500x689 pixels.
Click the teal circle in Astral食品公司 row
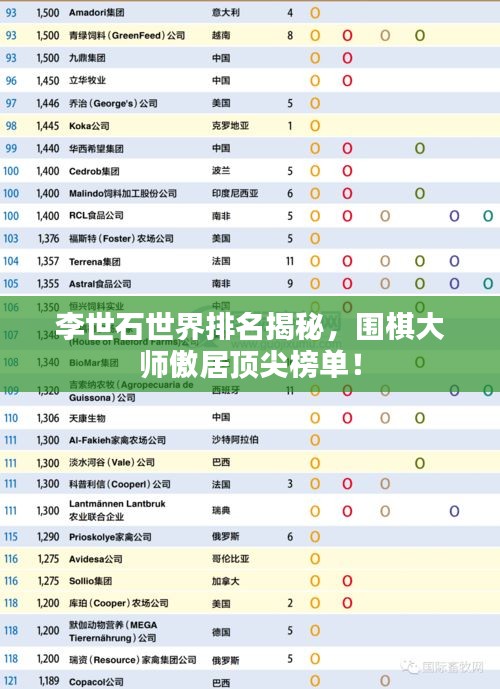(488, 283)
